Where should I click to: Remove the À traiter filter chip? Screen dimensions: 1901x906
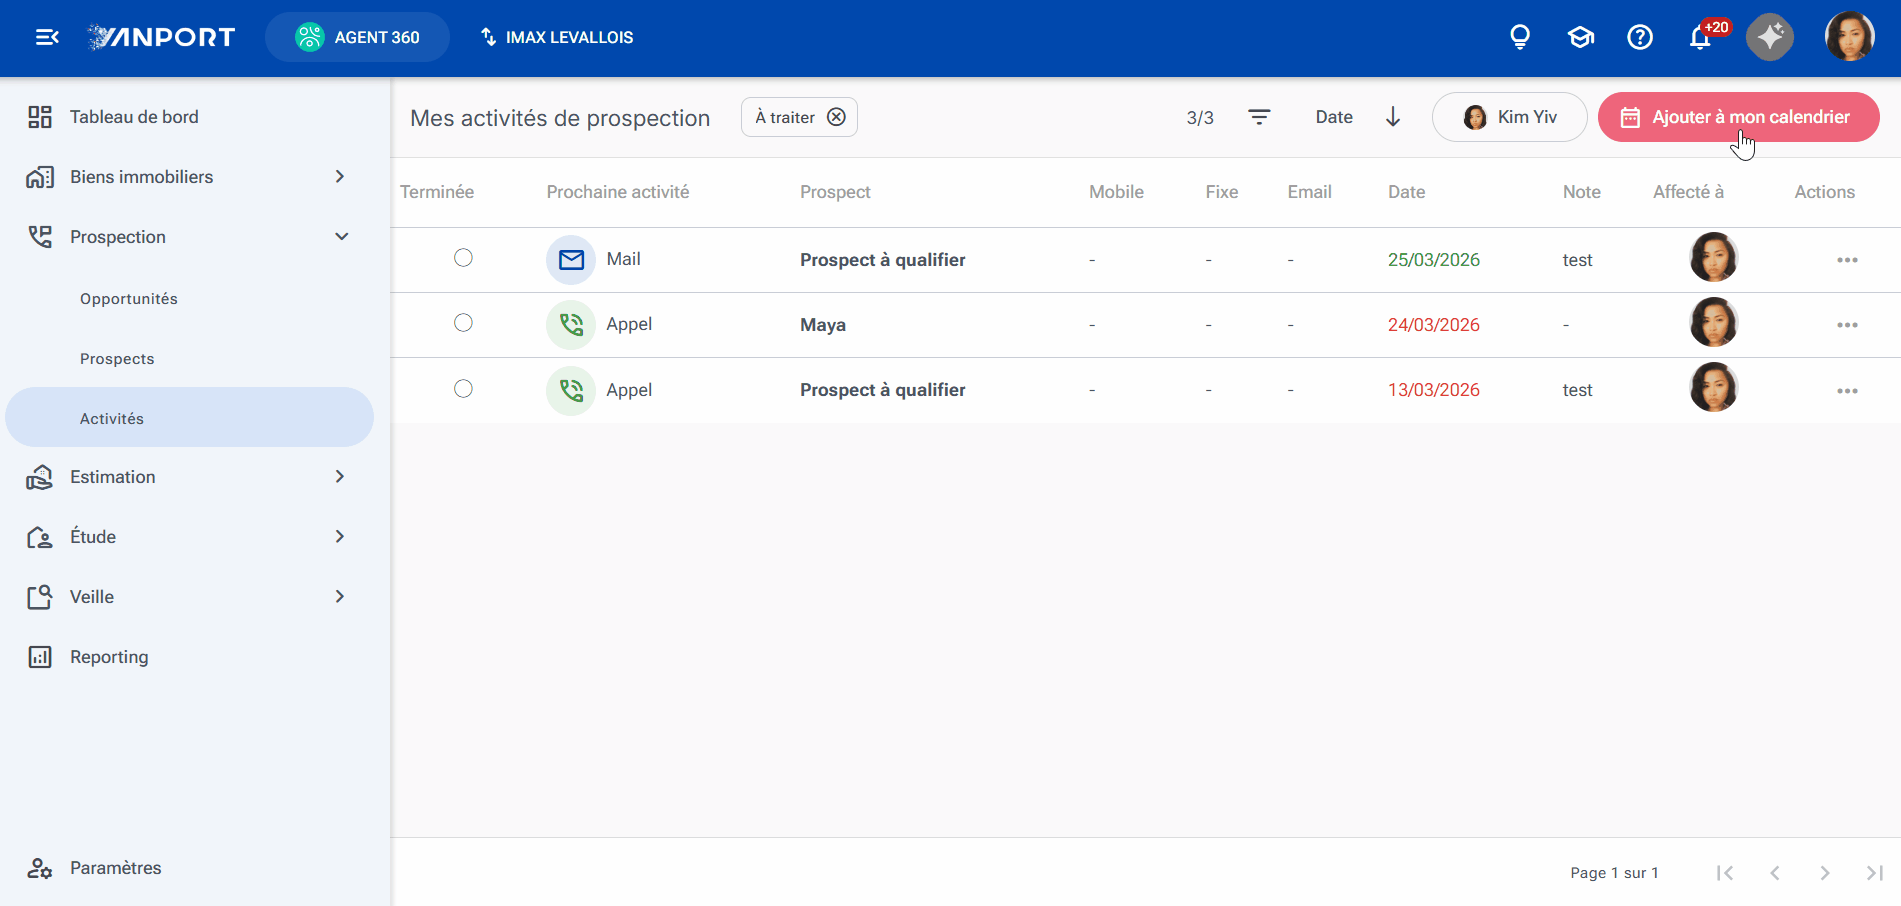pyautogui.click(x=837, y=117)
